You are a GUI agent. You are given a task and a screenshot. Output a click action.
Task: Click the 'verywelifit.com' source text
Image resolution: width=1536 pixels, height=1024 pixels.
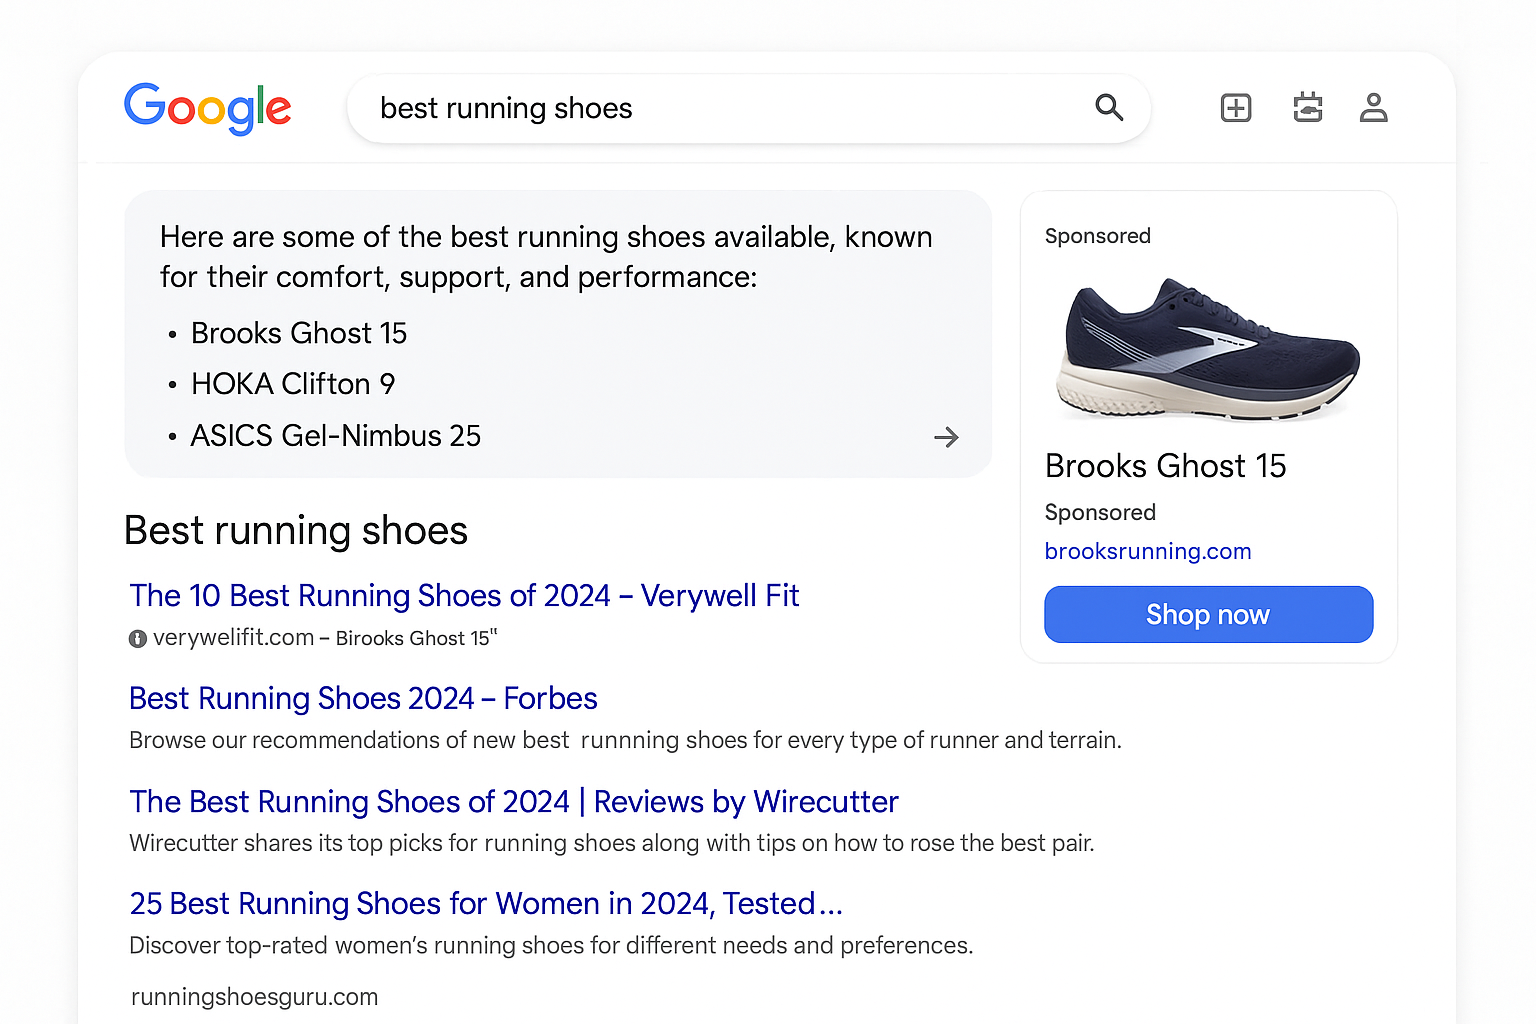(x=233, y=637)
